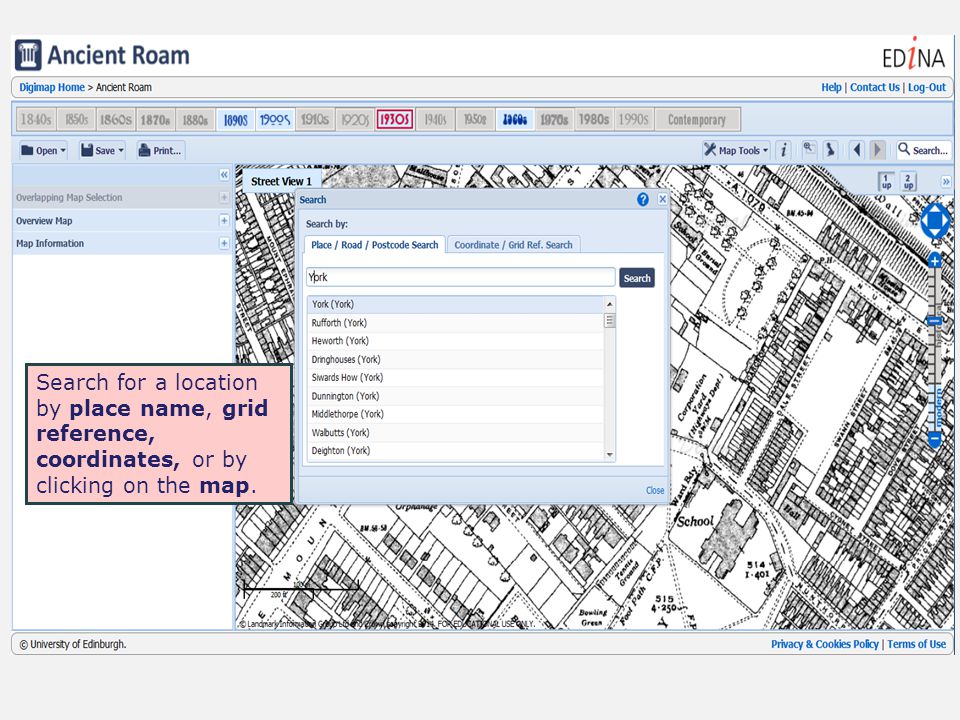The width and height of the screenshot is (960, 720).
Task: Expand the Map Information panel
Action: pos(224,243)
